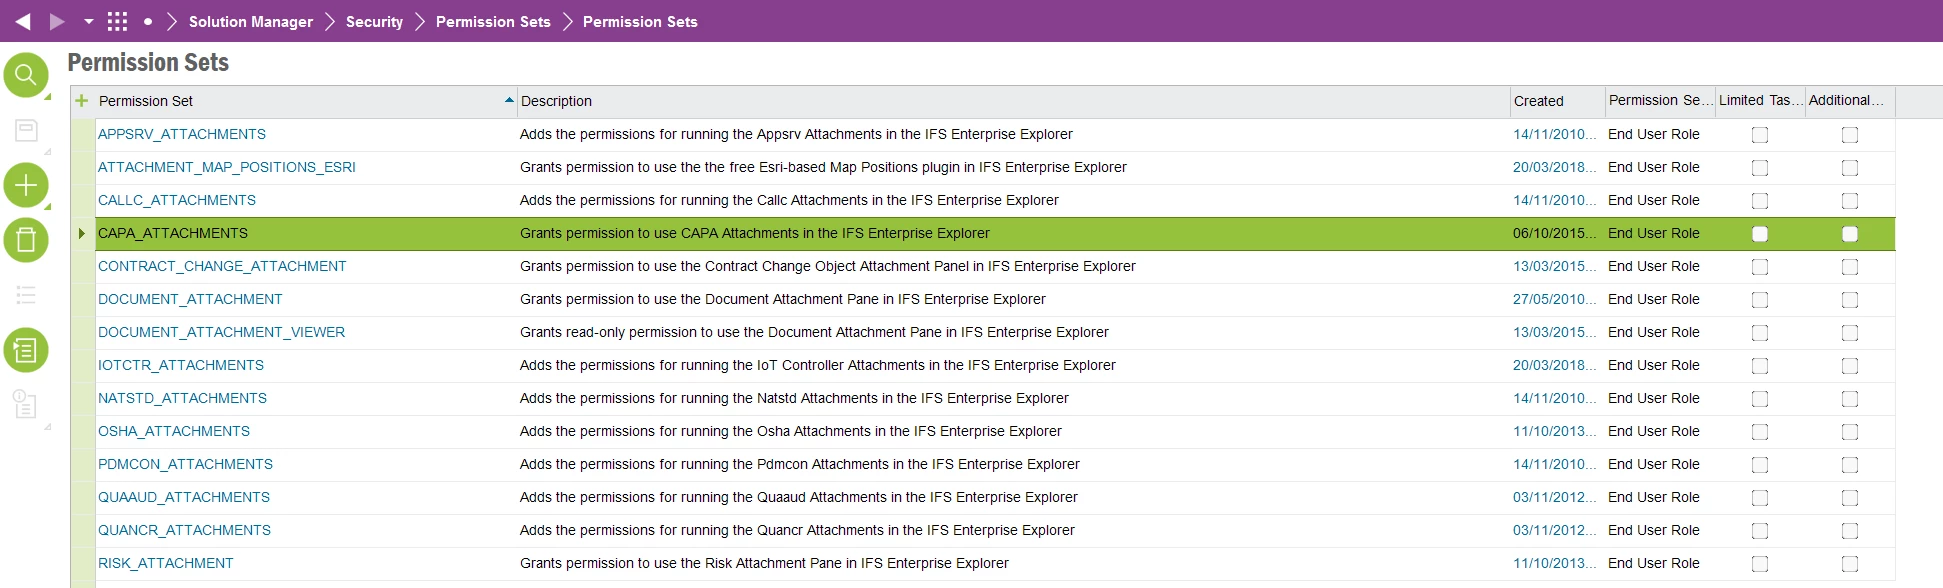Toggle Additional checkbox for CAPA_ATTACHMENTS row
1943x588 pixels.
click(1850, 234)
